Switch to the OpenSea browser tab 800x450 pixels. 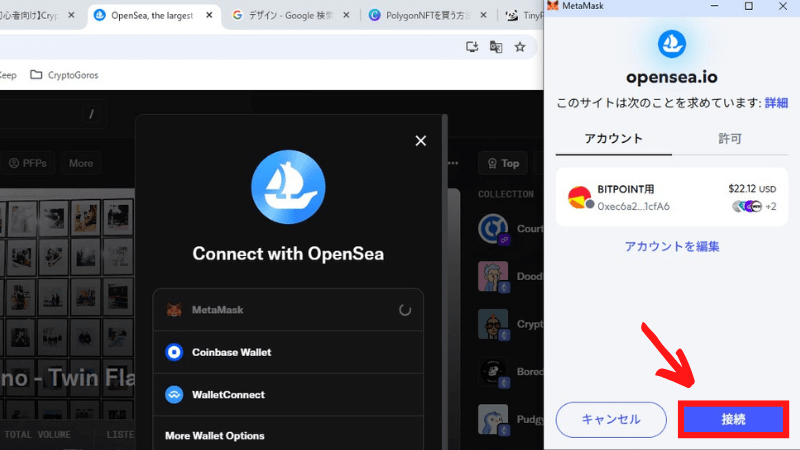tap(153, 15)
